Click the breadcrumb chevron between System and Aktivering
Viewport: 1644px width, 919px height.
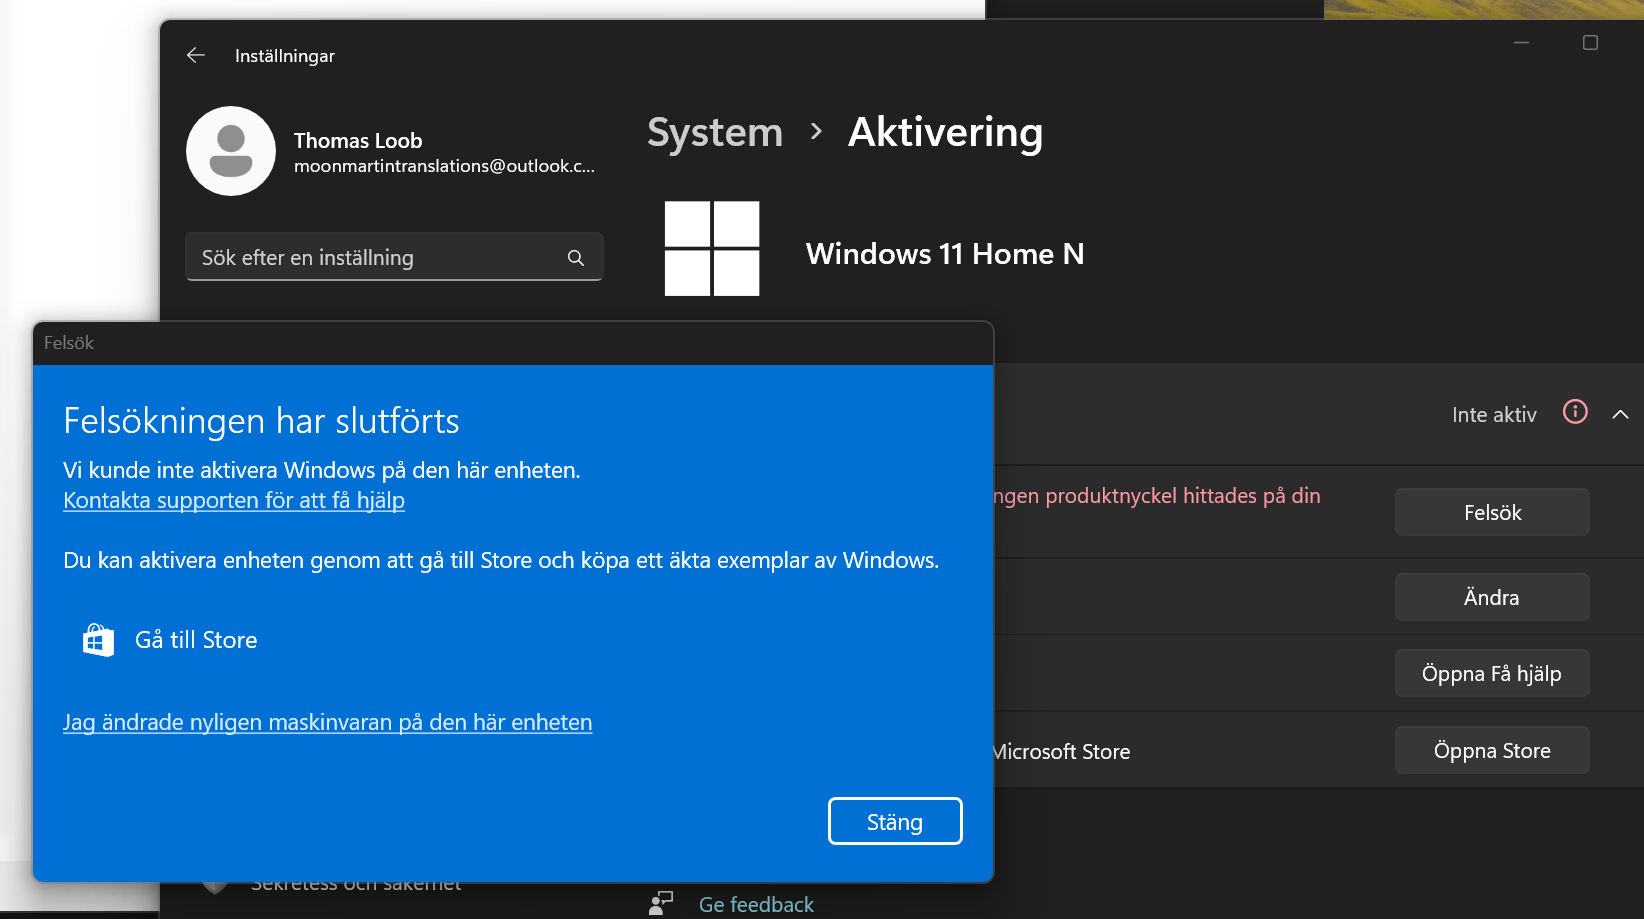(x=816, y=131)
